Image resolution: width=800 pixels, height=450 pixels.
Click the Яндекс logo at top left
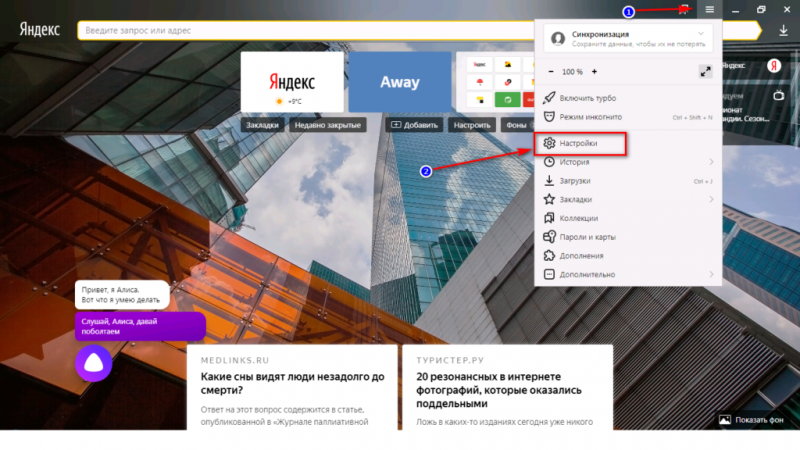click(x=39, y=30)
